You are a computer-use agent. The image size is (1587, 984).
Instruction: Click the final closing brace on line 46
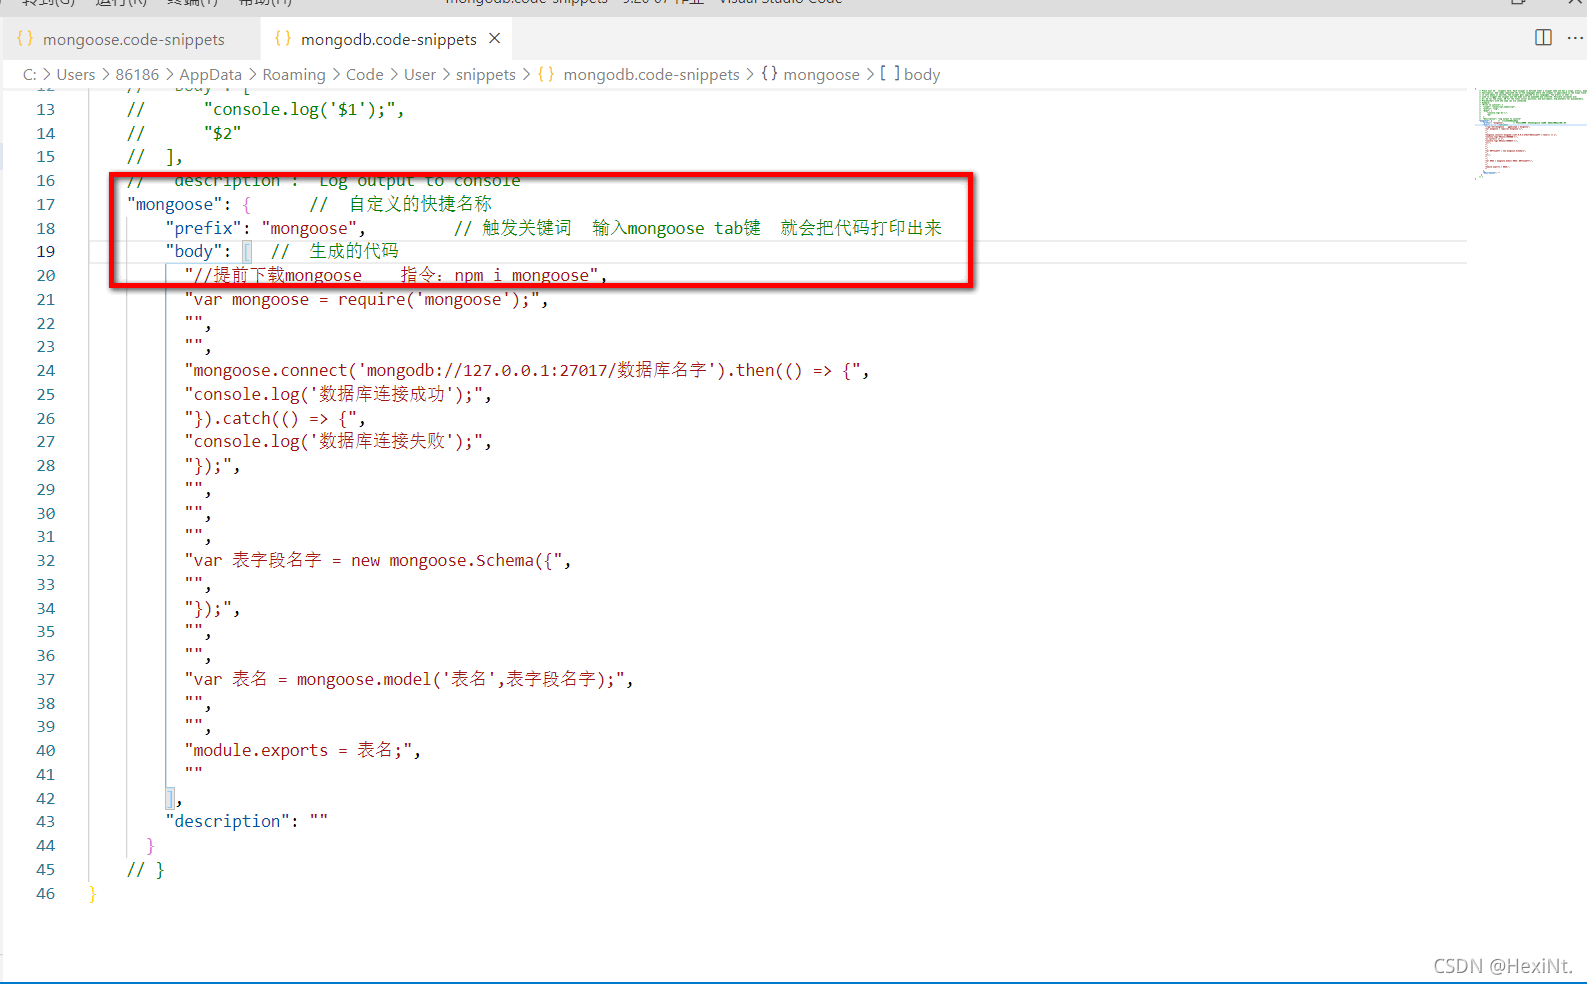click(x=92, y=894)
